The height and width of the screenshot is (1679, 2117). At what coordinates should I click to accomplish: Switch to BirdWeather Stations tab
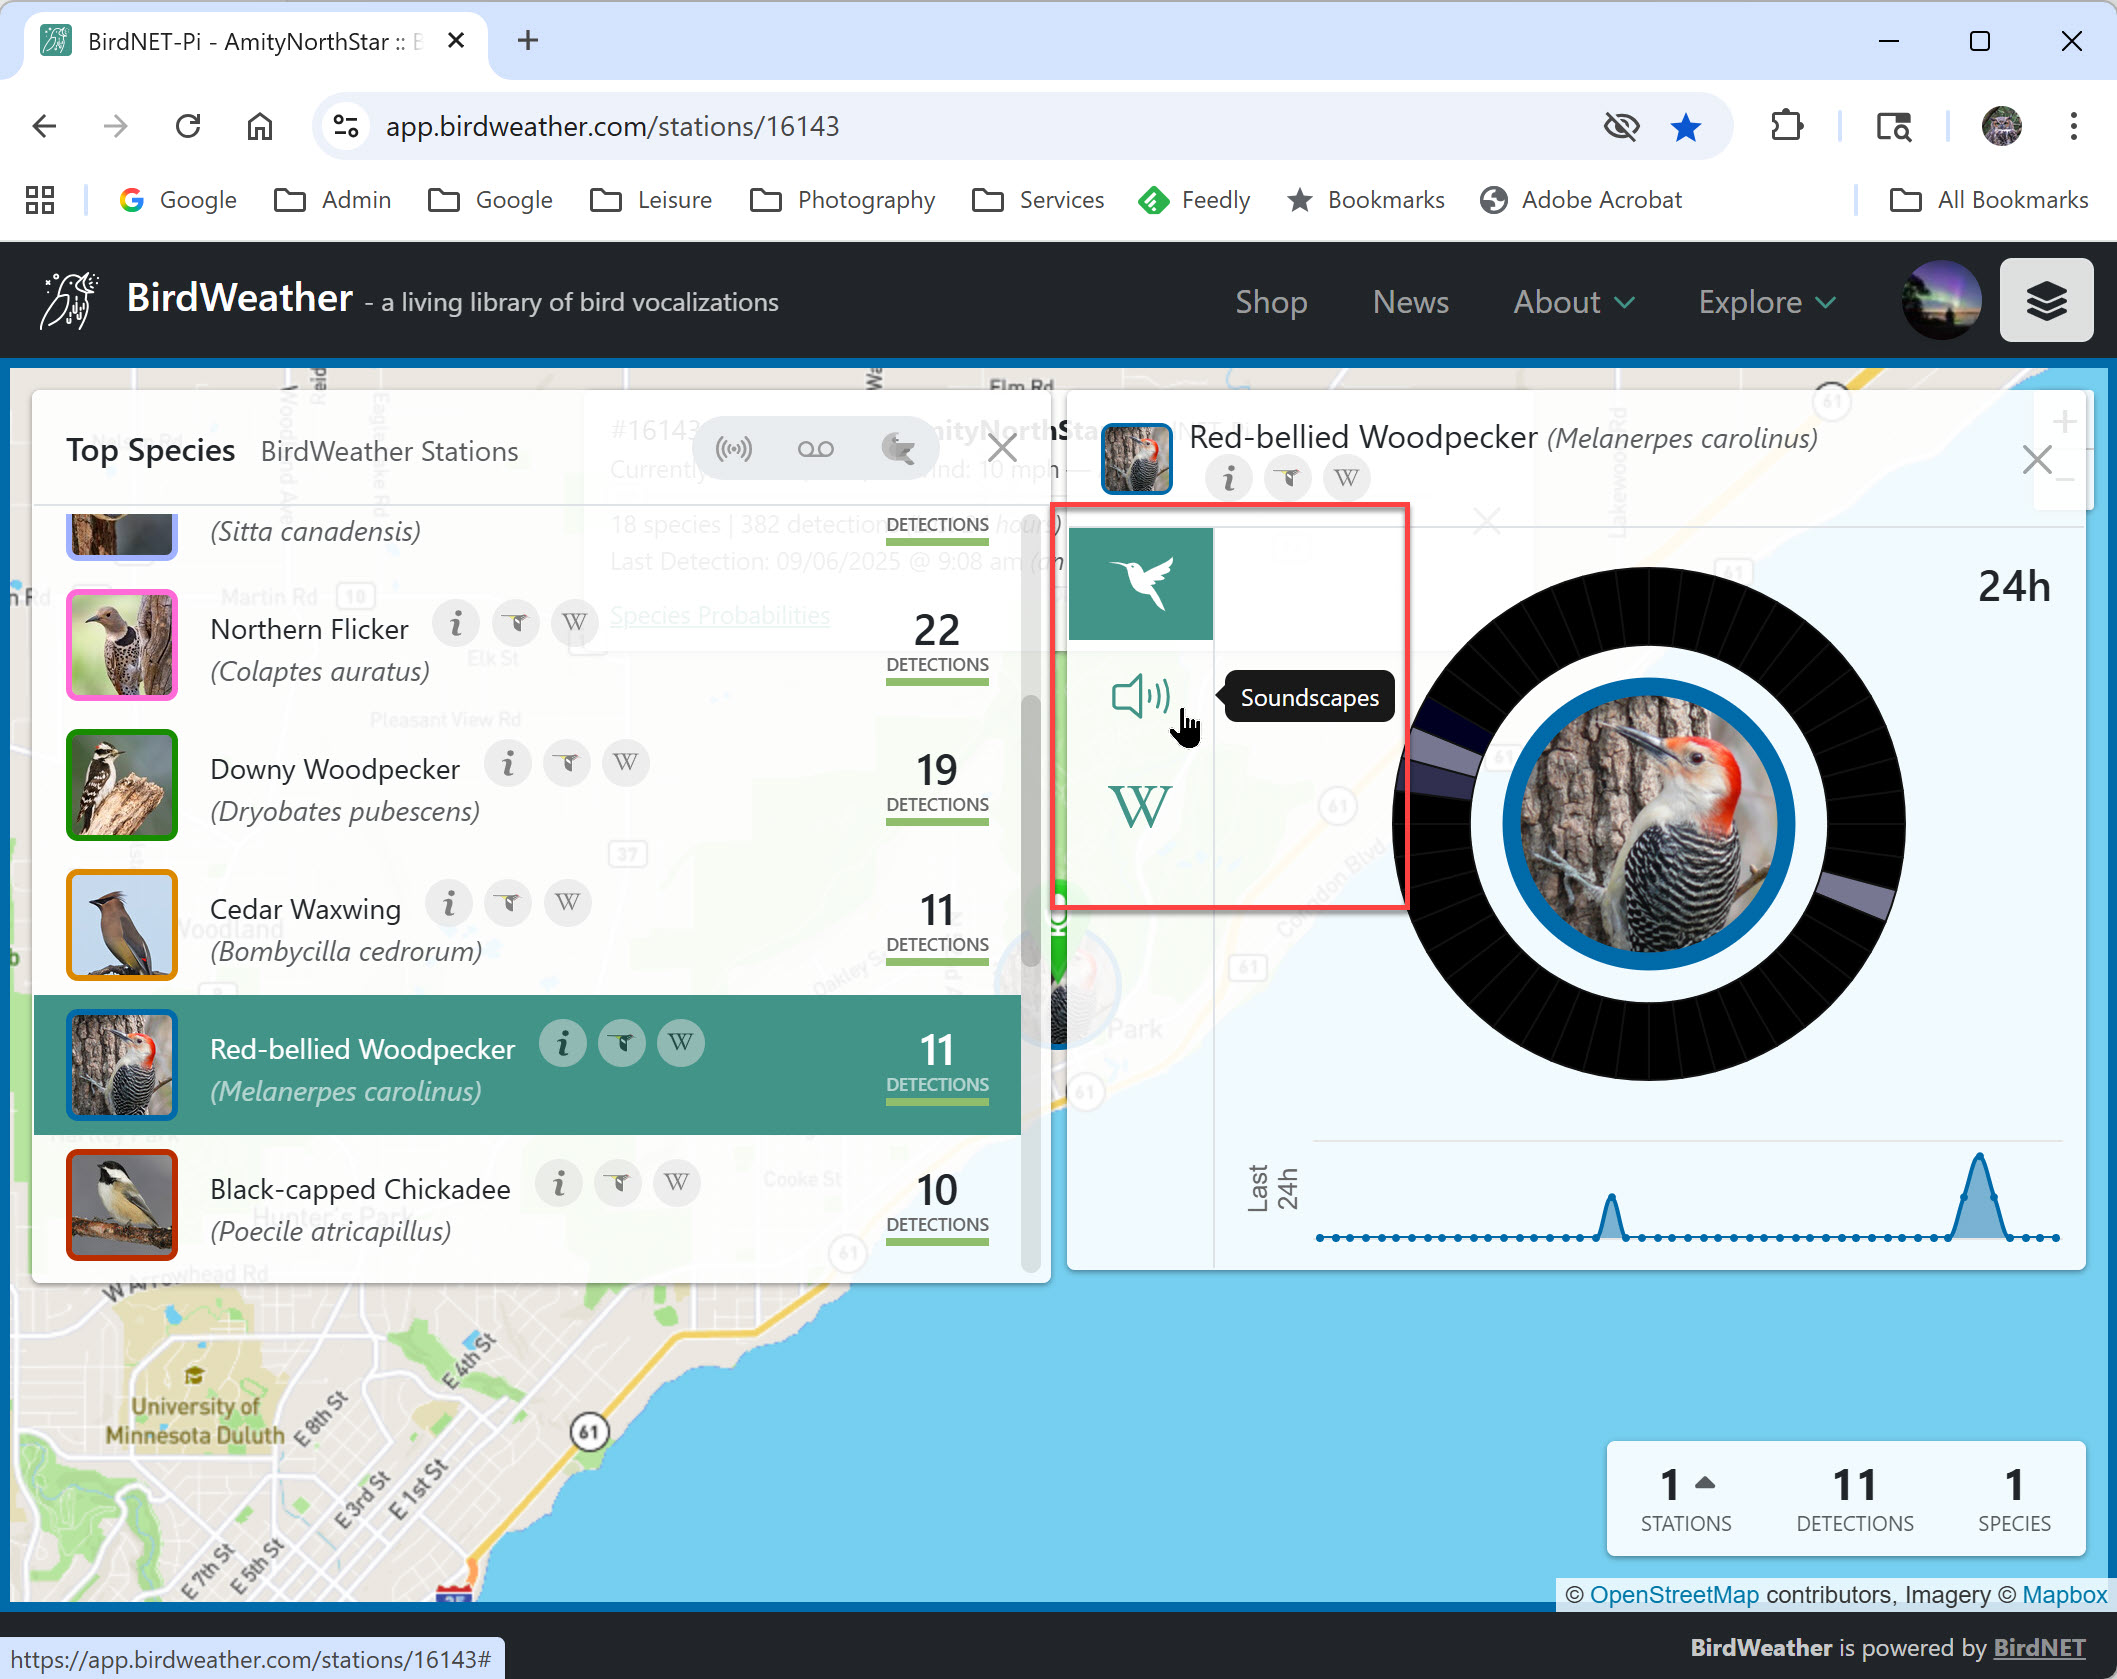(389, 451)
